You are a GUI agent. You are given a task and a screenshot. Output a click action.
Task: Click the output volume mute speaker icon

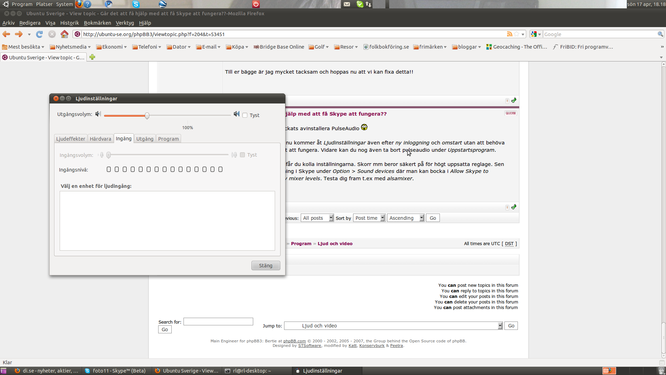[98, 114]
